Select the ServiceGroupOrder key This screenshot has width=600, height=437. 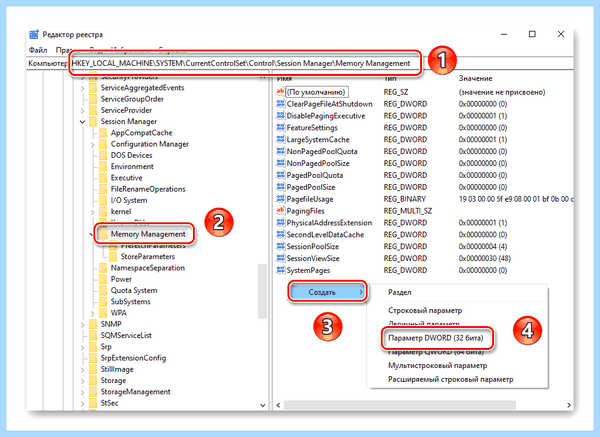(132, 99)
